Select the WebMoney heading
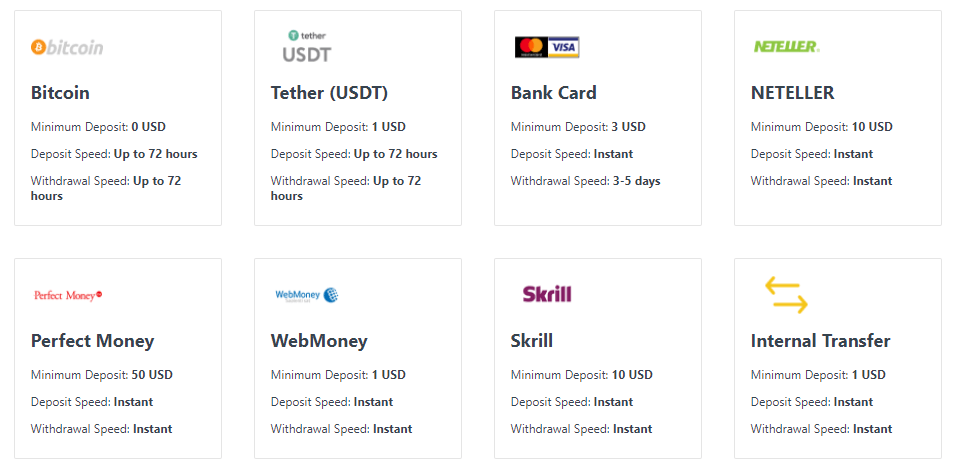 coord(319,341)
